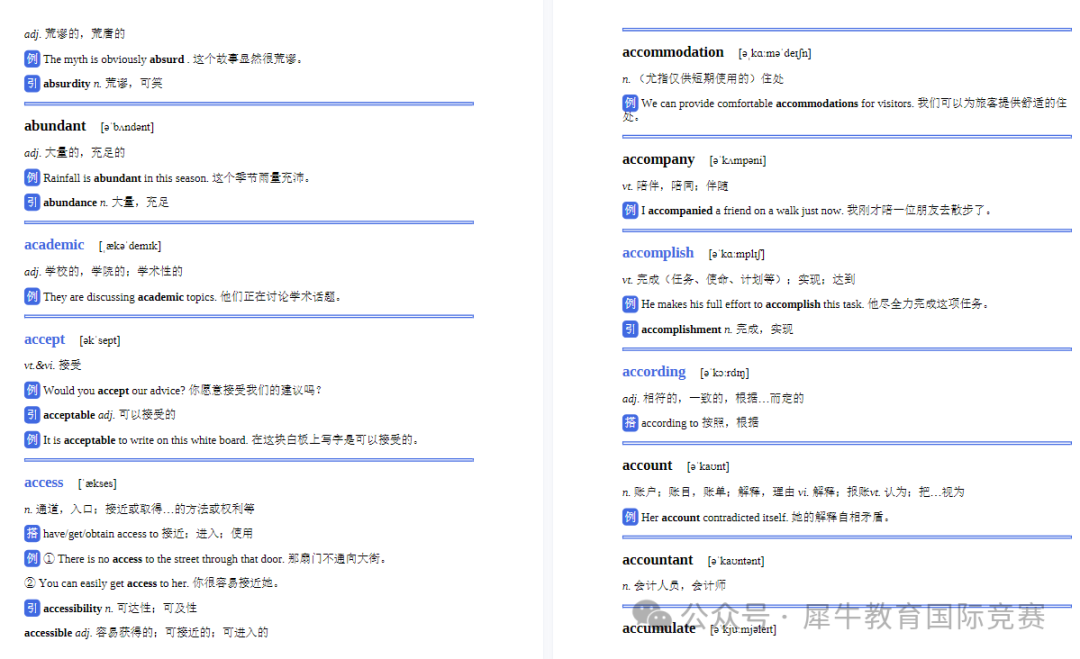Click the phonetic "[ˈækses]" next to access

pos(97,483)
